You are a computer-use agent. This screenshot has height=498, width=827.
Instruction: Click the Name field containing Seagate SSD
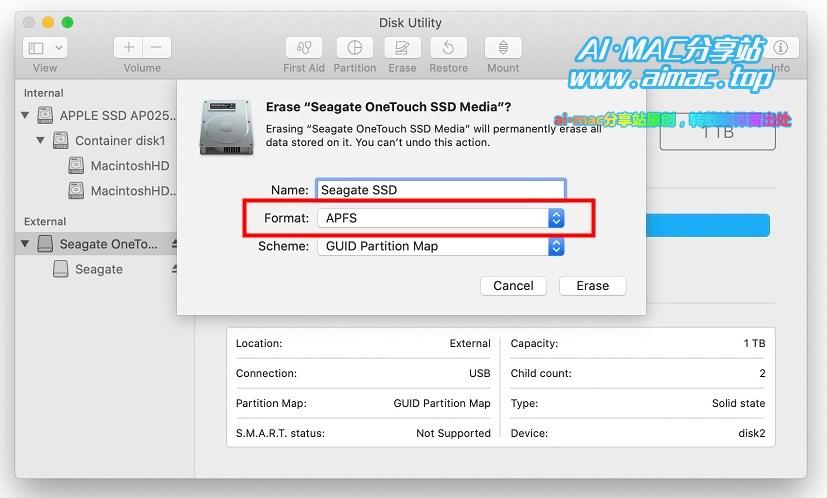[x=441, y=190]
